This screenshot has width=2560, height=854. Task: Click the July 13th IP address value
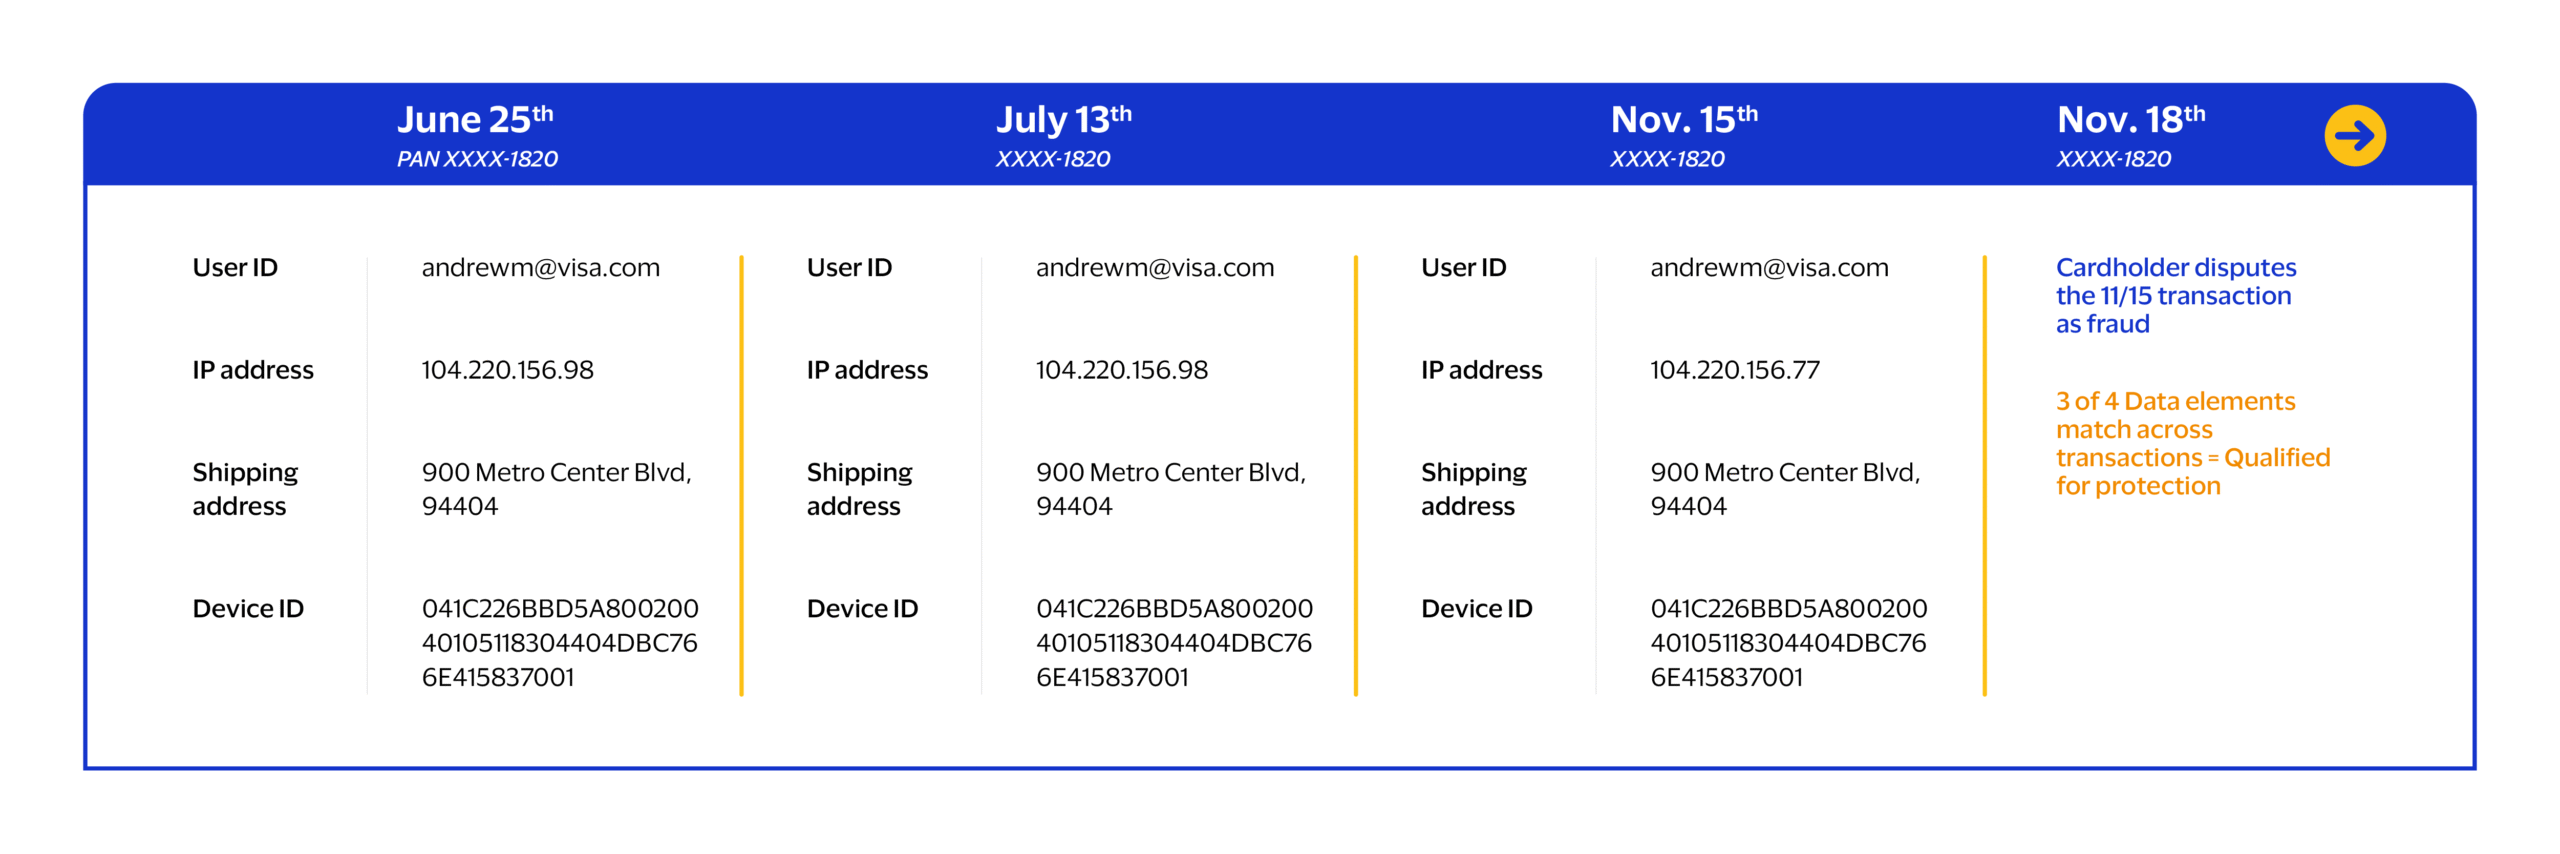point(1121,370)
